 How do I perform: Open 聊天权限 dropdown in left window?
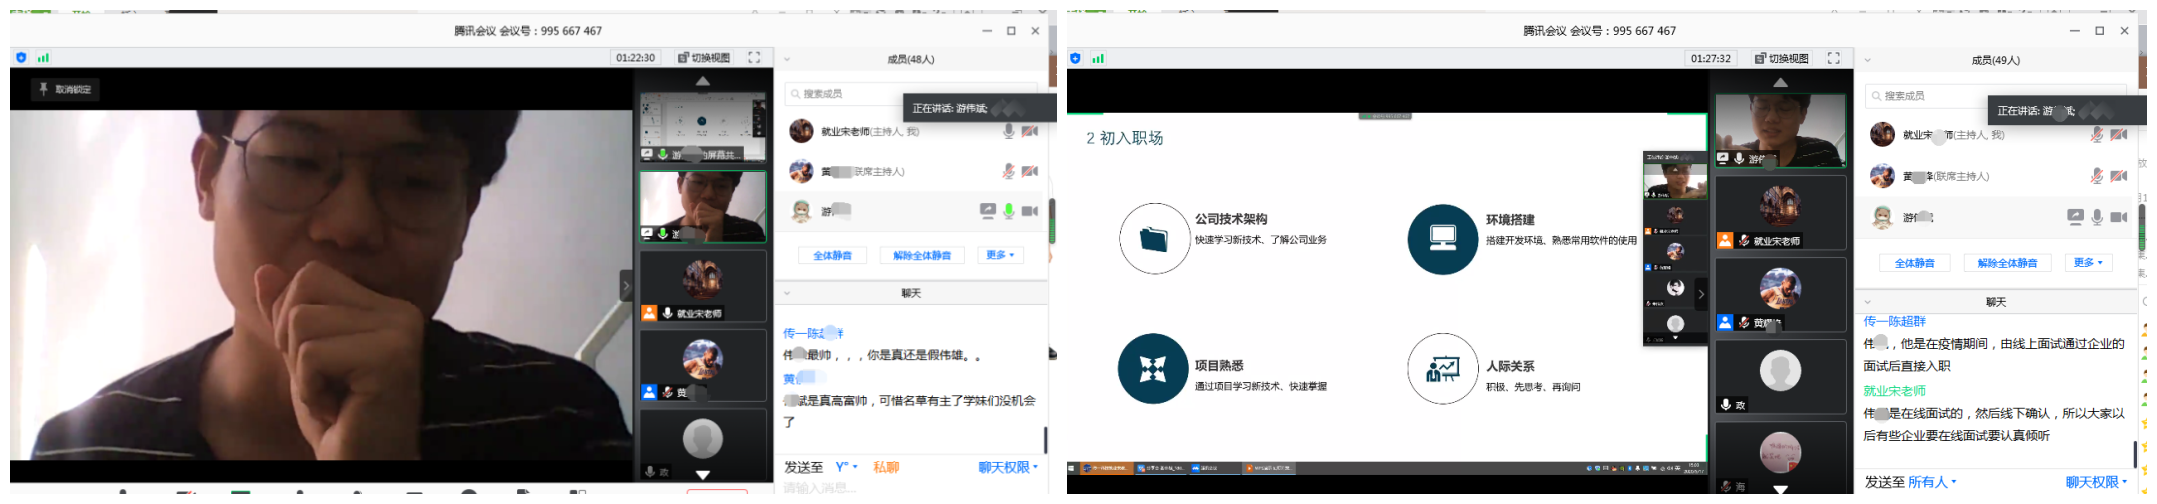coord(1008,467)
